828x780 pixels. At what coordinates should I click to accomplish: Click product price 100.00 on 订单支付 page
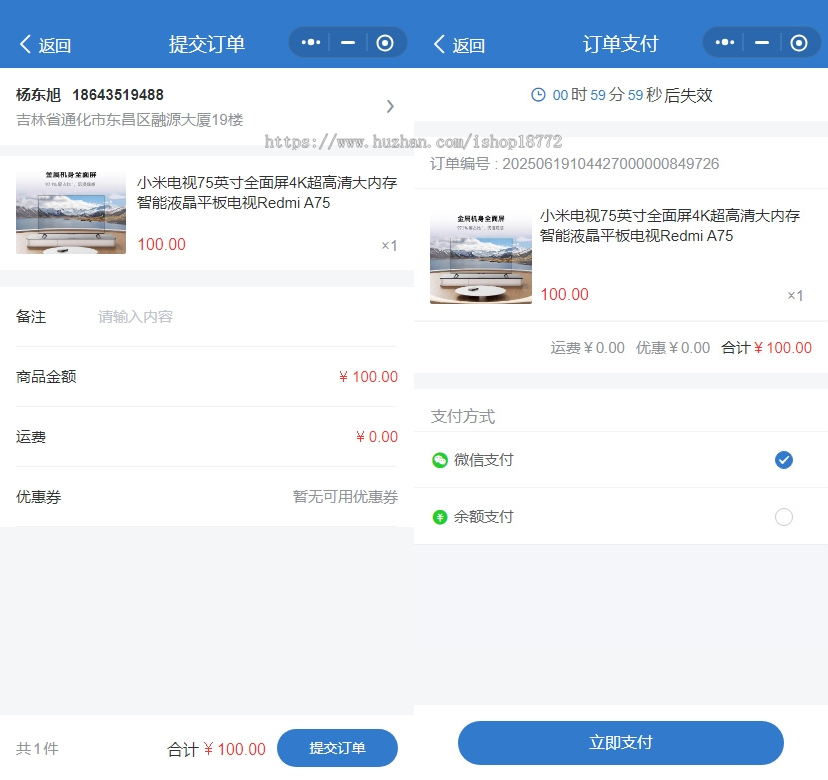(564, 294)
